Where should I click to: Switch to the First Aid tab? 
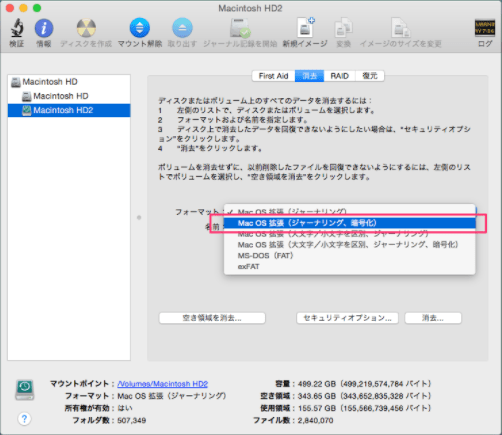[x=273, y=76]
